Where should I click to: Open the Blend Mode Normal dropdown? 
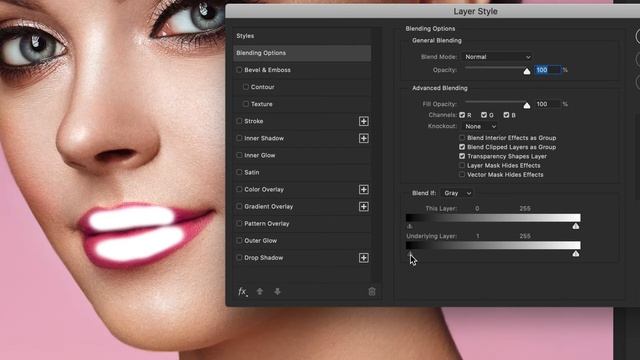click(498, 57)
